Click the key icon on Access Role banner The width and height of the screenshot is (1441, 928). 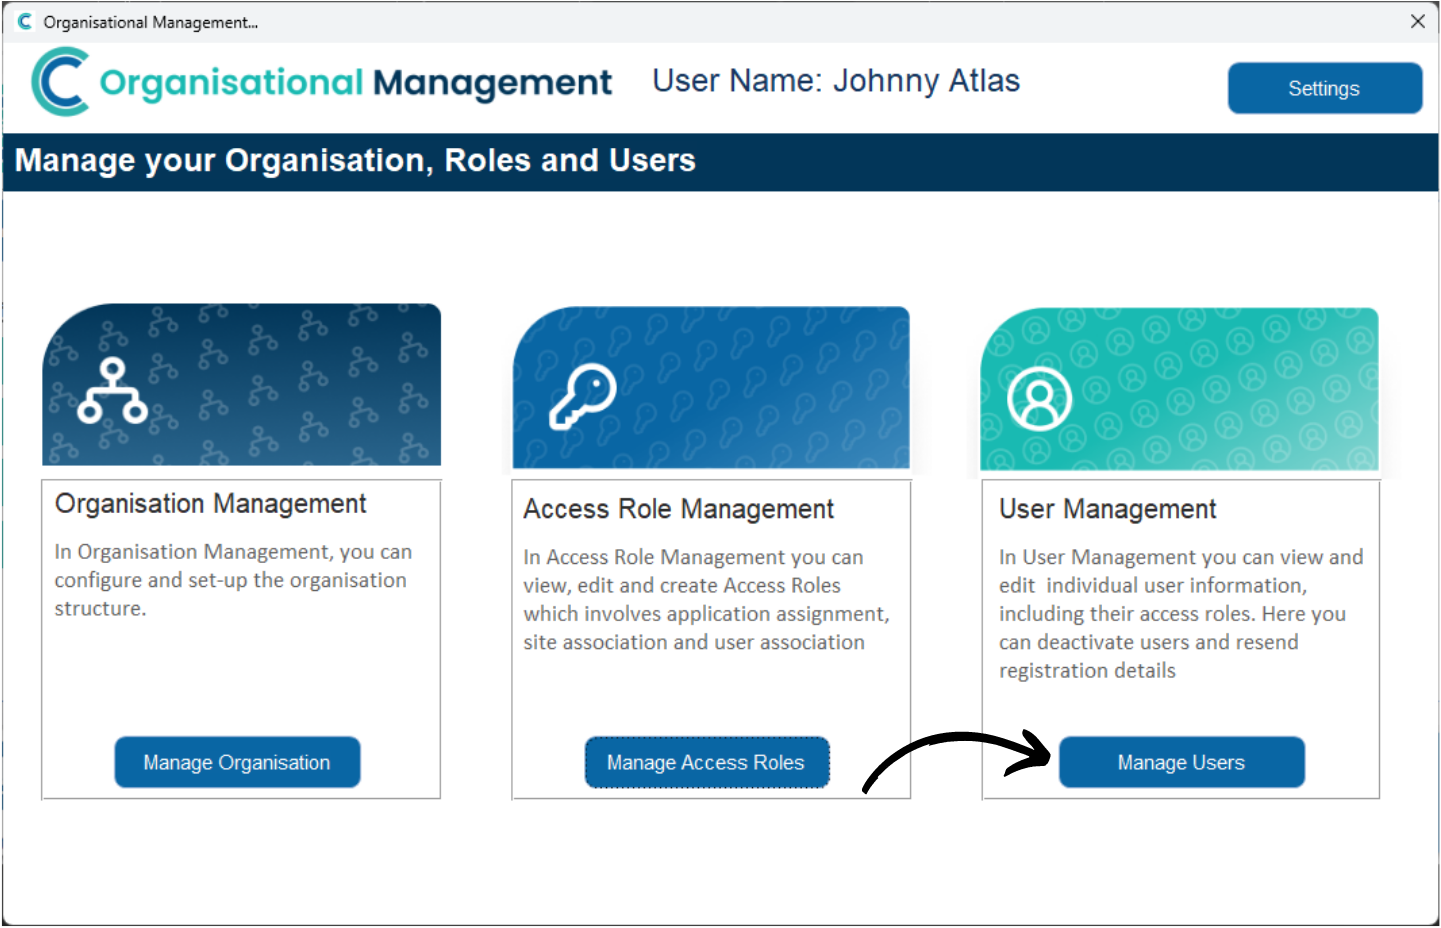pos(583,396)
